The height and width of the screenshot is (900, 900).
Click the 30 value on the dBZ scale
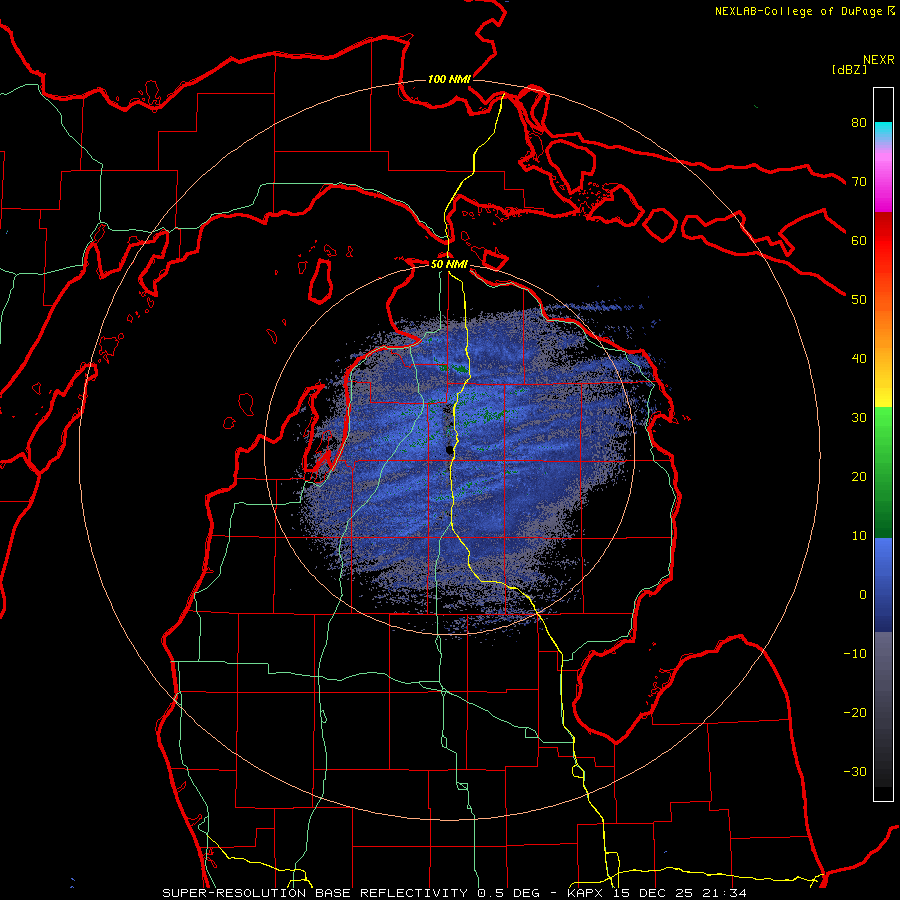pyautogui.click(x=859, y=417)
